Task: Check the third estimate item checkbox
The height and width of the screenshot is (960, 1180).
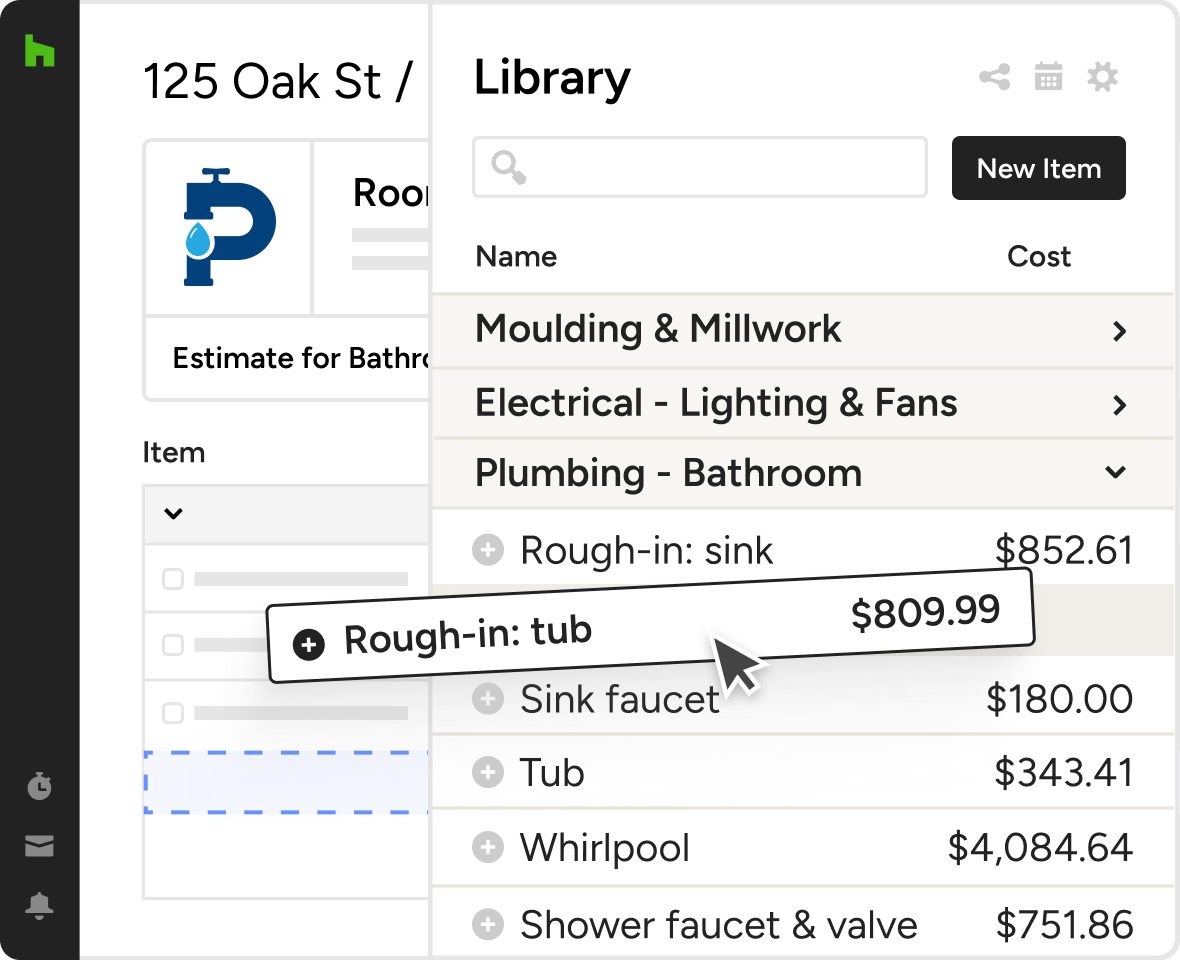Action: 171,712
